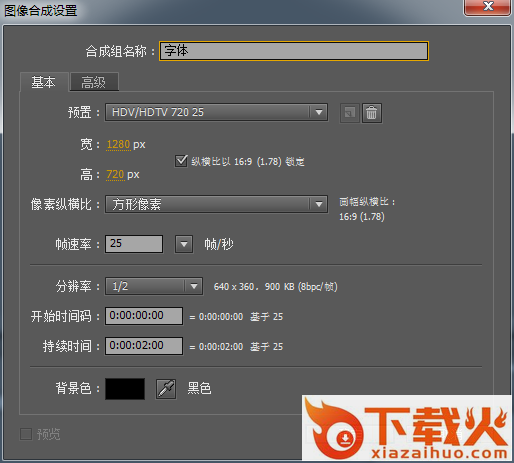Click the frame rate field showing 25
Viewport: 514px width, 463px height.
tap(134, 244)
